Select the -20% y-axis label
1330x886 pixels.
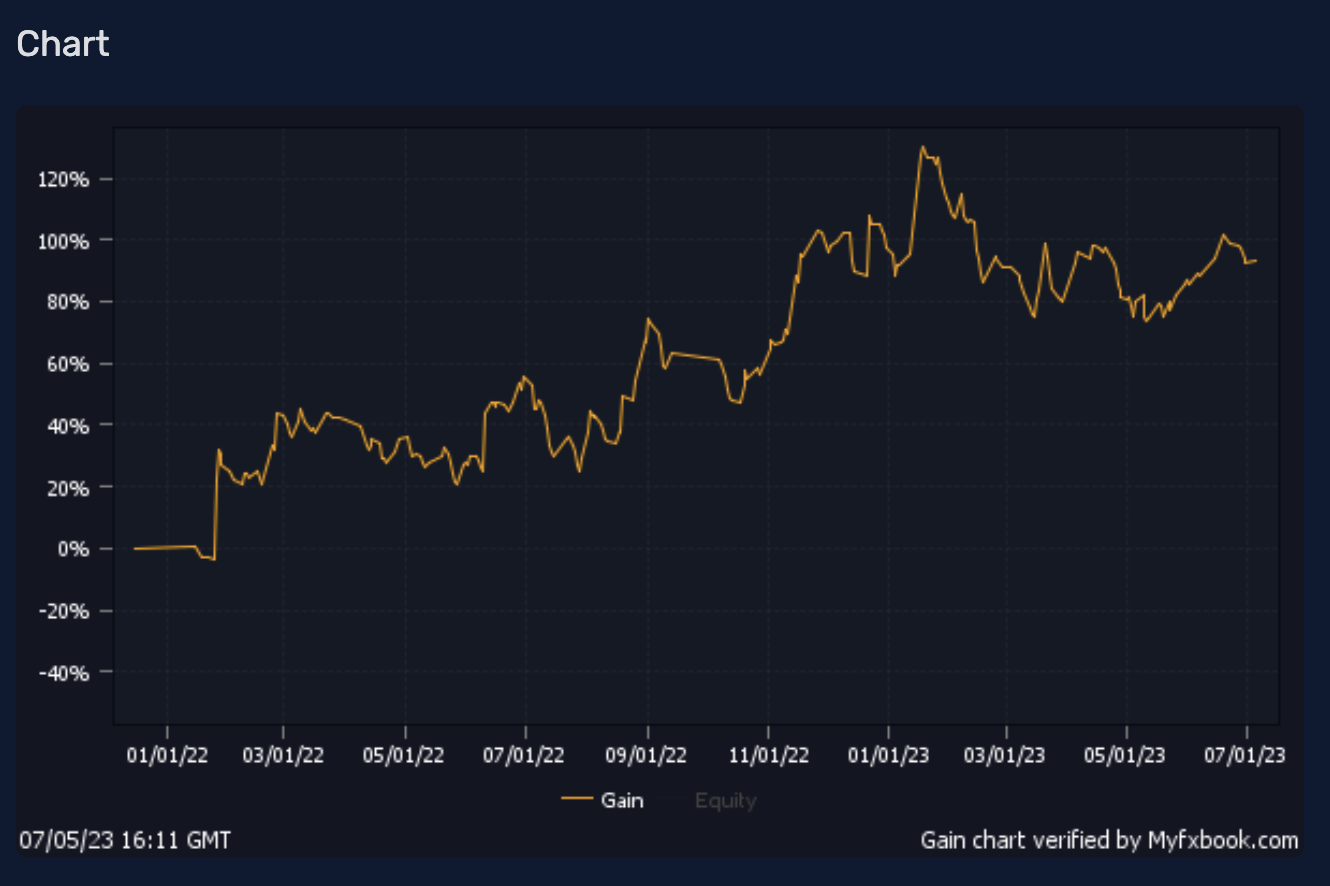[x=69, y=611]
